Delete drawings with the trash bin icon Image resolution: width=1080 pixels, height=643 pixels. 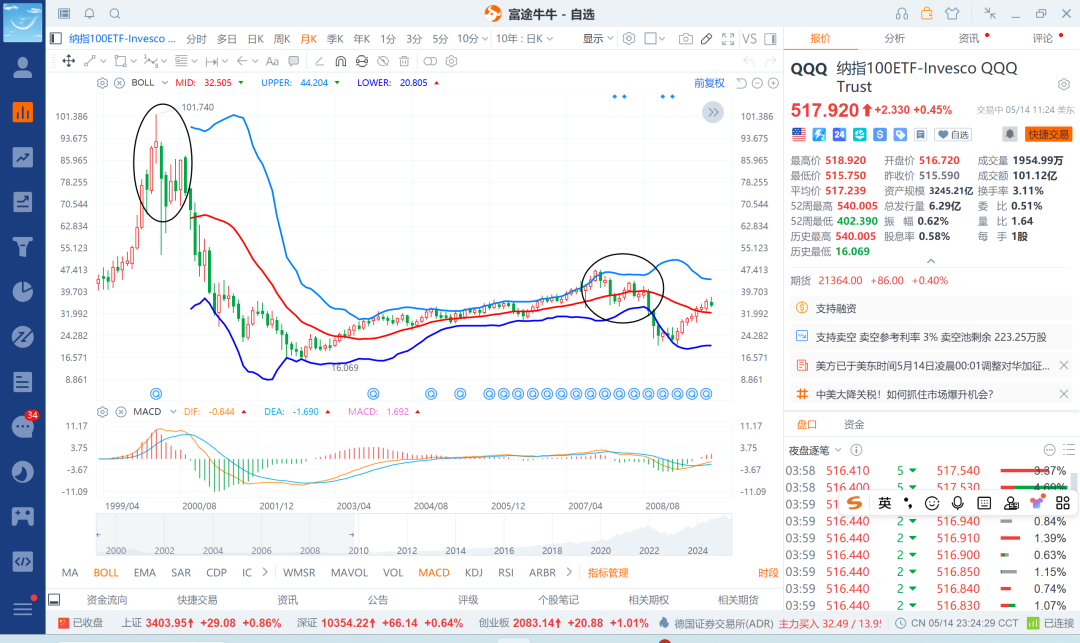click(404, 61)
